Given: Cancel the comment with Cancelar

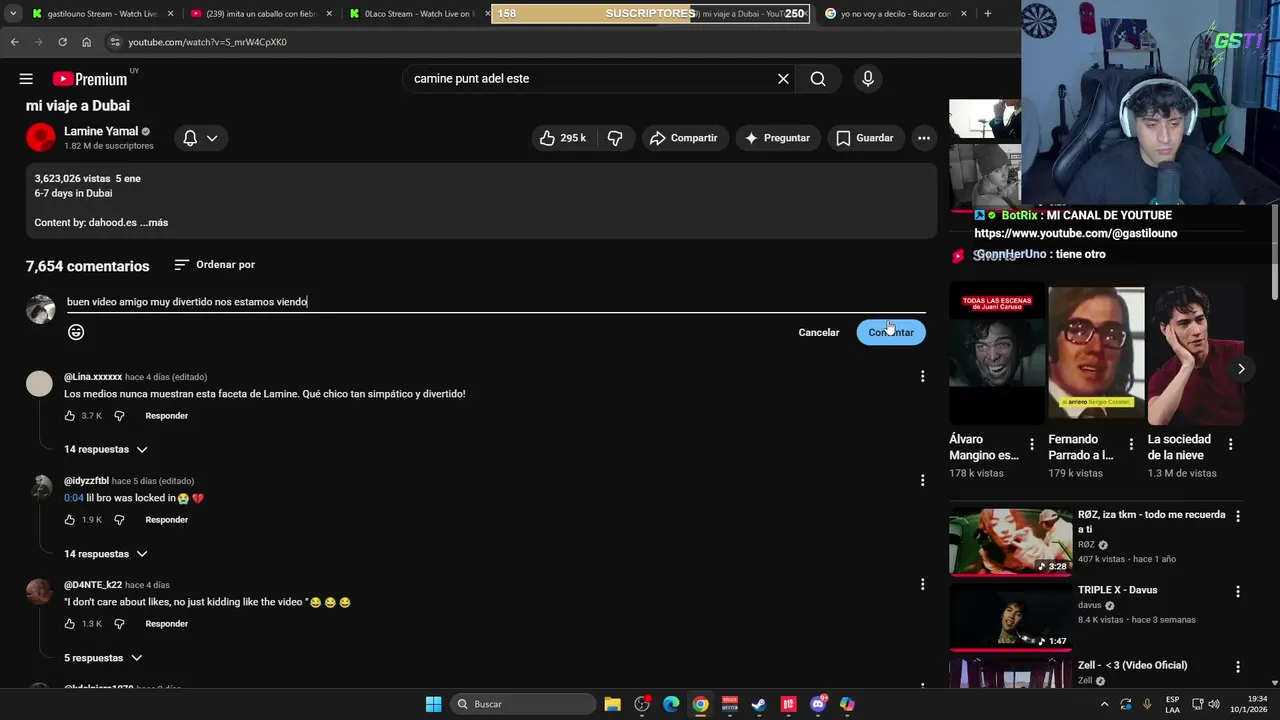Looking at the screenshot, I should (x=818, y=332).
